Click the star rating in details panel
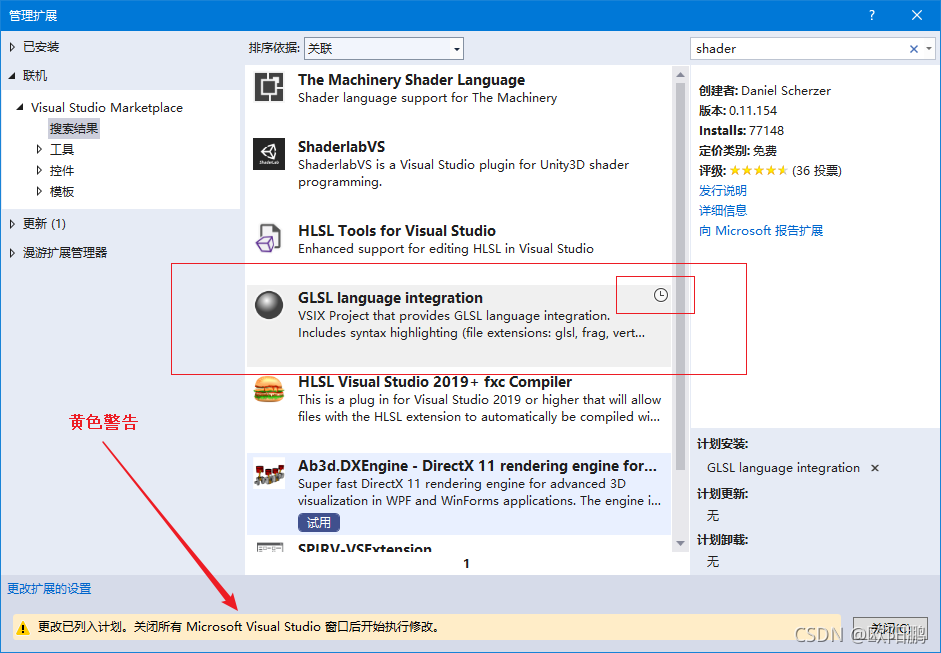The height and width of the screenshot is (653, 941). 759,170
